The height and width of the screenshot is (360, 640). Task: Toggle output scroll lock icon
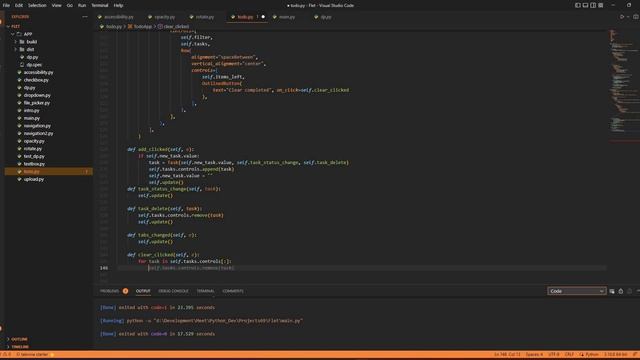[x=621, y=291]
